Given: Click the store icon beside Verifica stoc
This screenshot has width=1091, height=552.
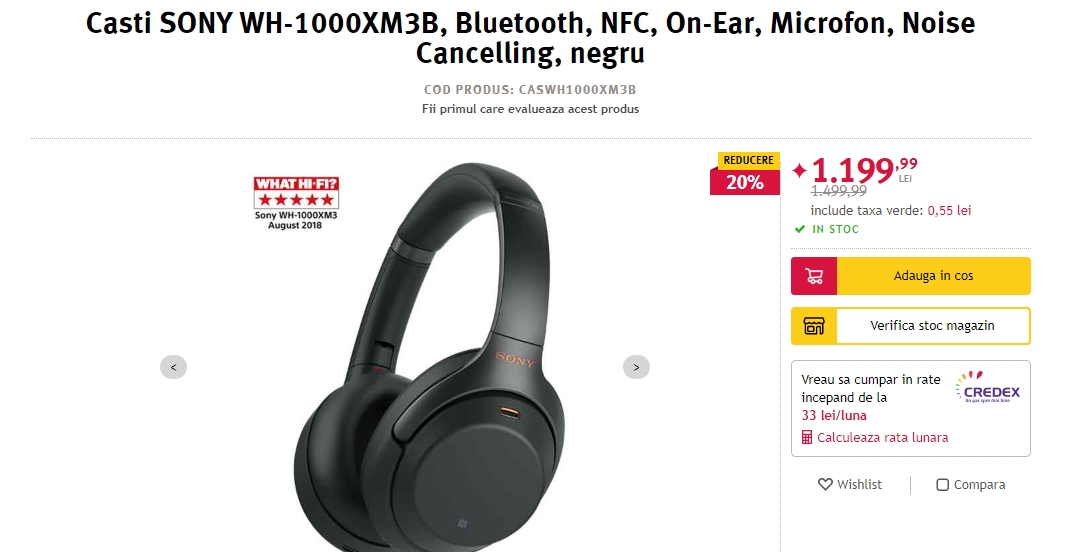Looking at the screenshot, I should 813,326.
